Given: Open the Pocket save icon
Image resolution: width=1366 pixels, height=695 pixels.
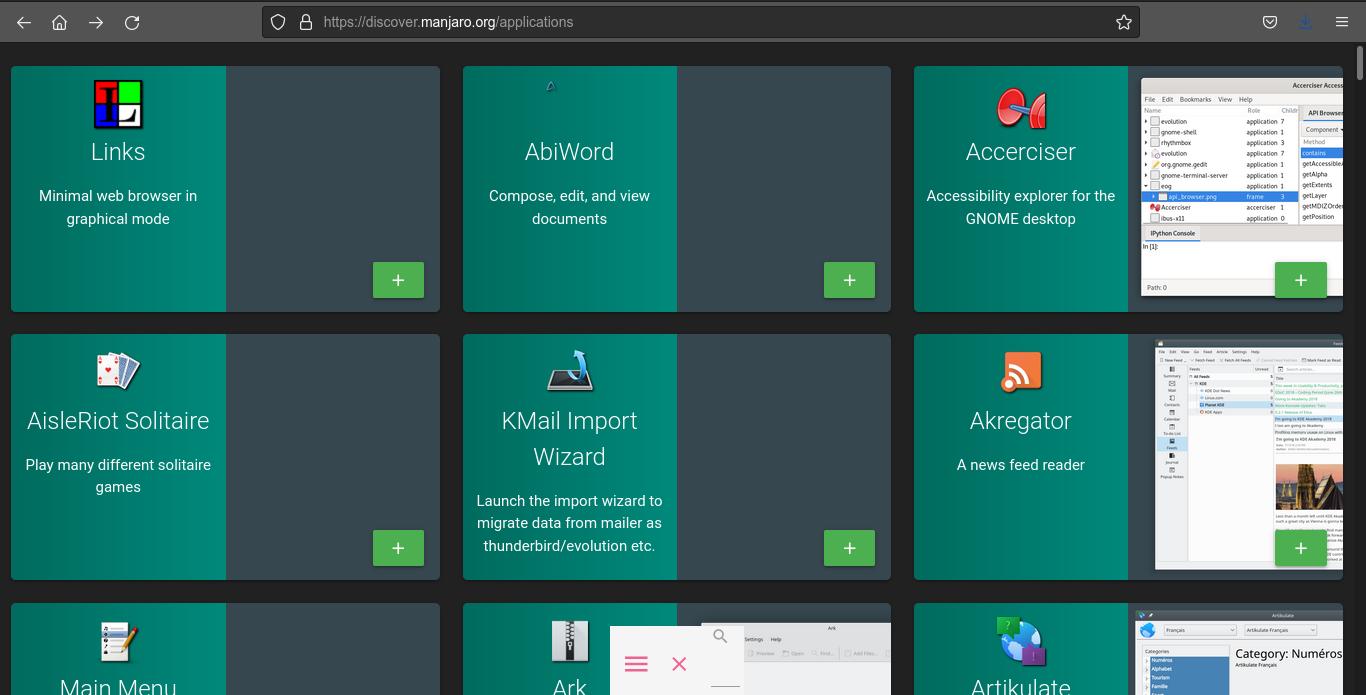Looking at the screenshot, I should 1269,22.
